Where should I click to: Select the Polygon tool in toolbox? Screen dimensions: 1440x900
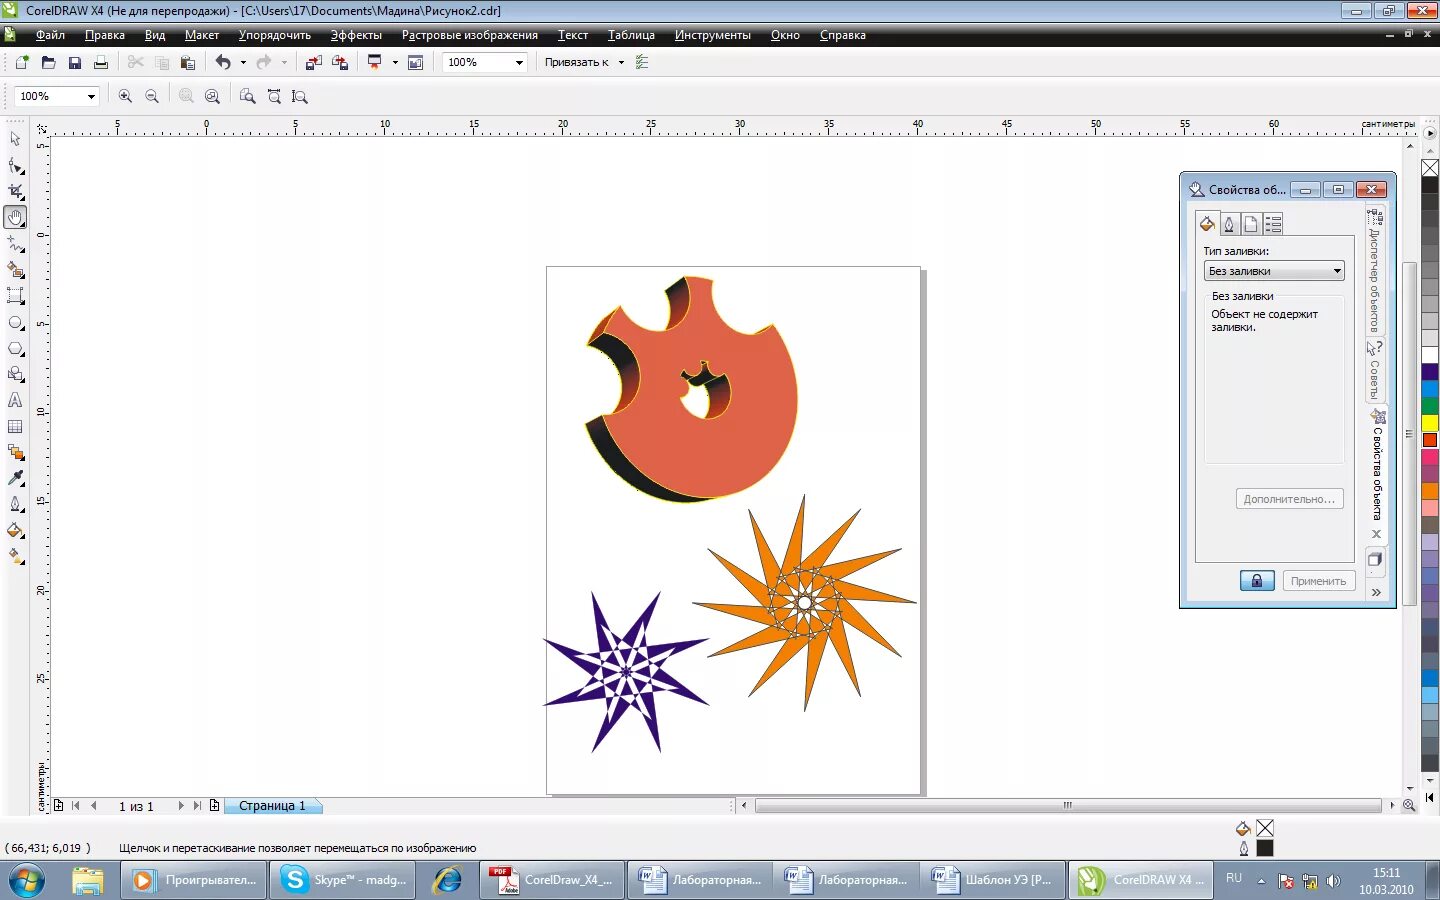(x=15, y=349)
